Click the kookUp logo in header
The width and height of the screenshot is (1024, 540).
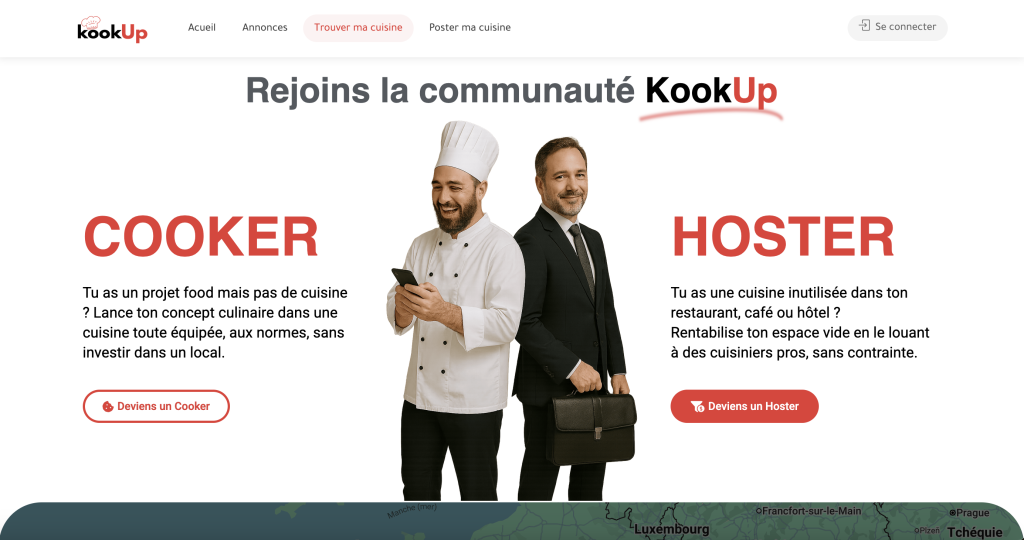click(x=112, y=29)
